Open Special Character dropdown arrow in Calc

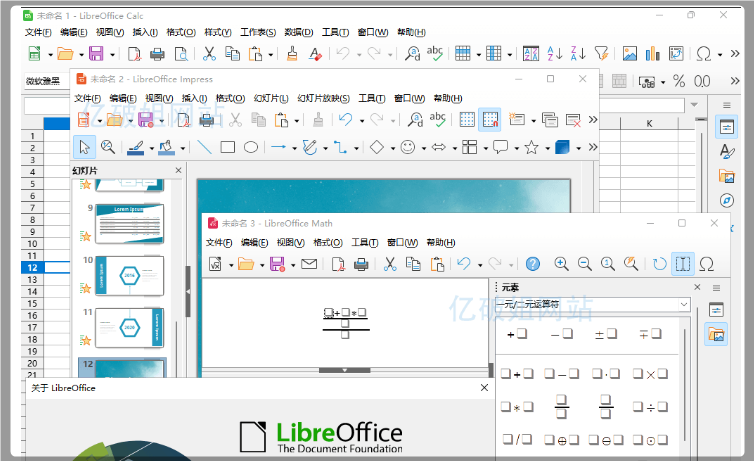click(x=720, y=54)
